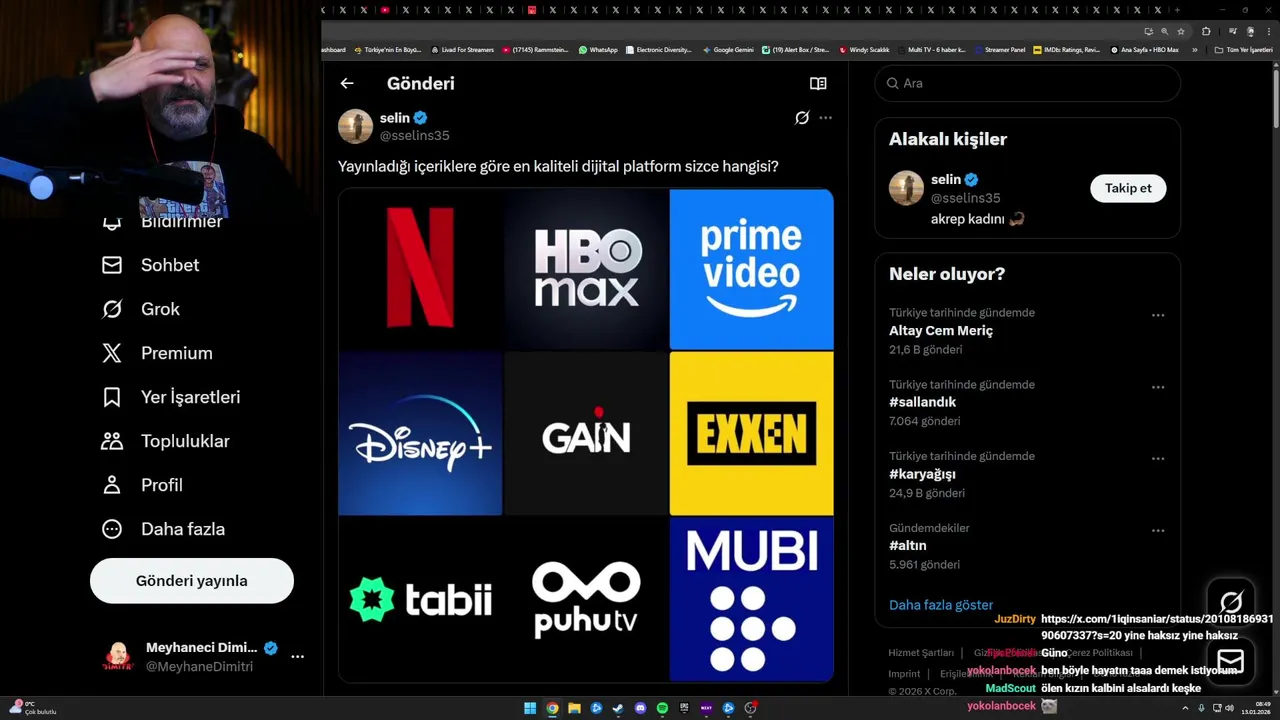Open Yer İşaretleri bookmarks

click(x=171, y=397)
